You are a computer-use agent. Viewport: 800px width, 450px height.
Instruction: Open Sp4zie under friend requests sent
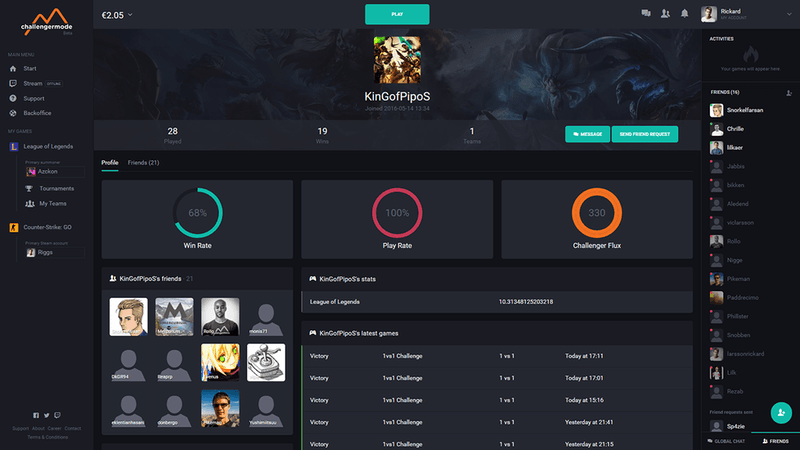(x=737, y=427)
